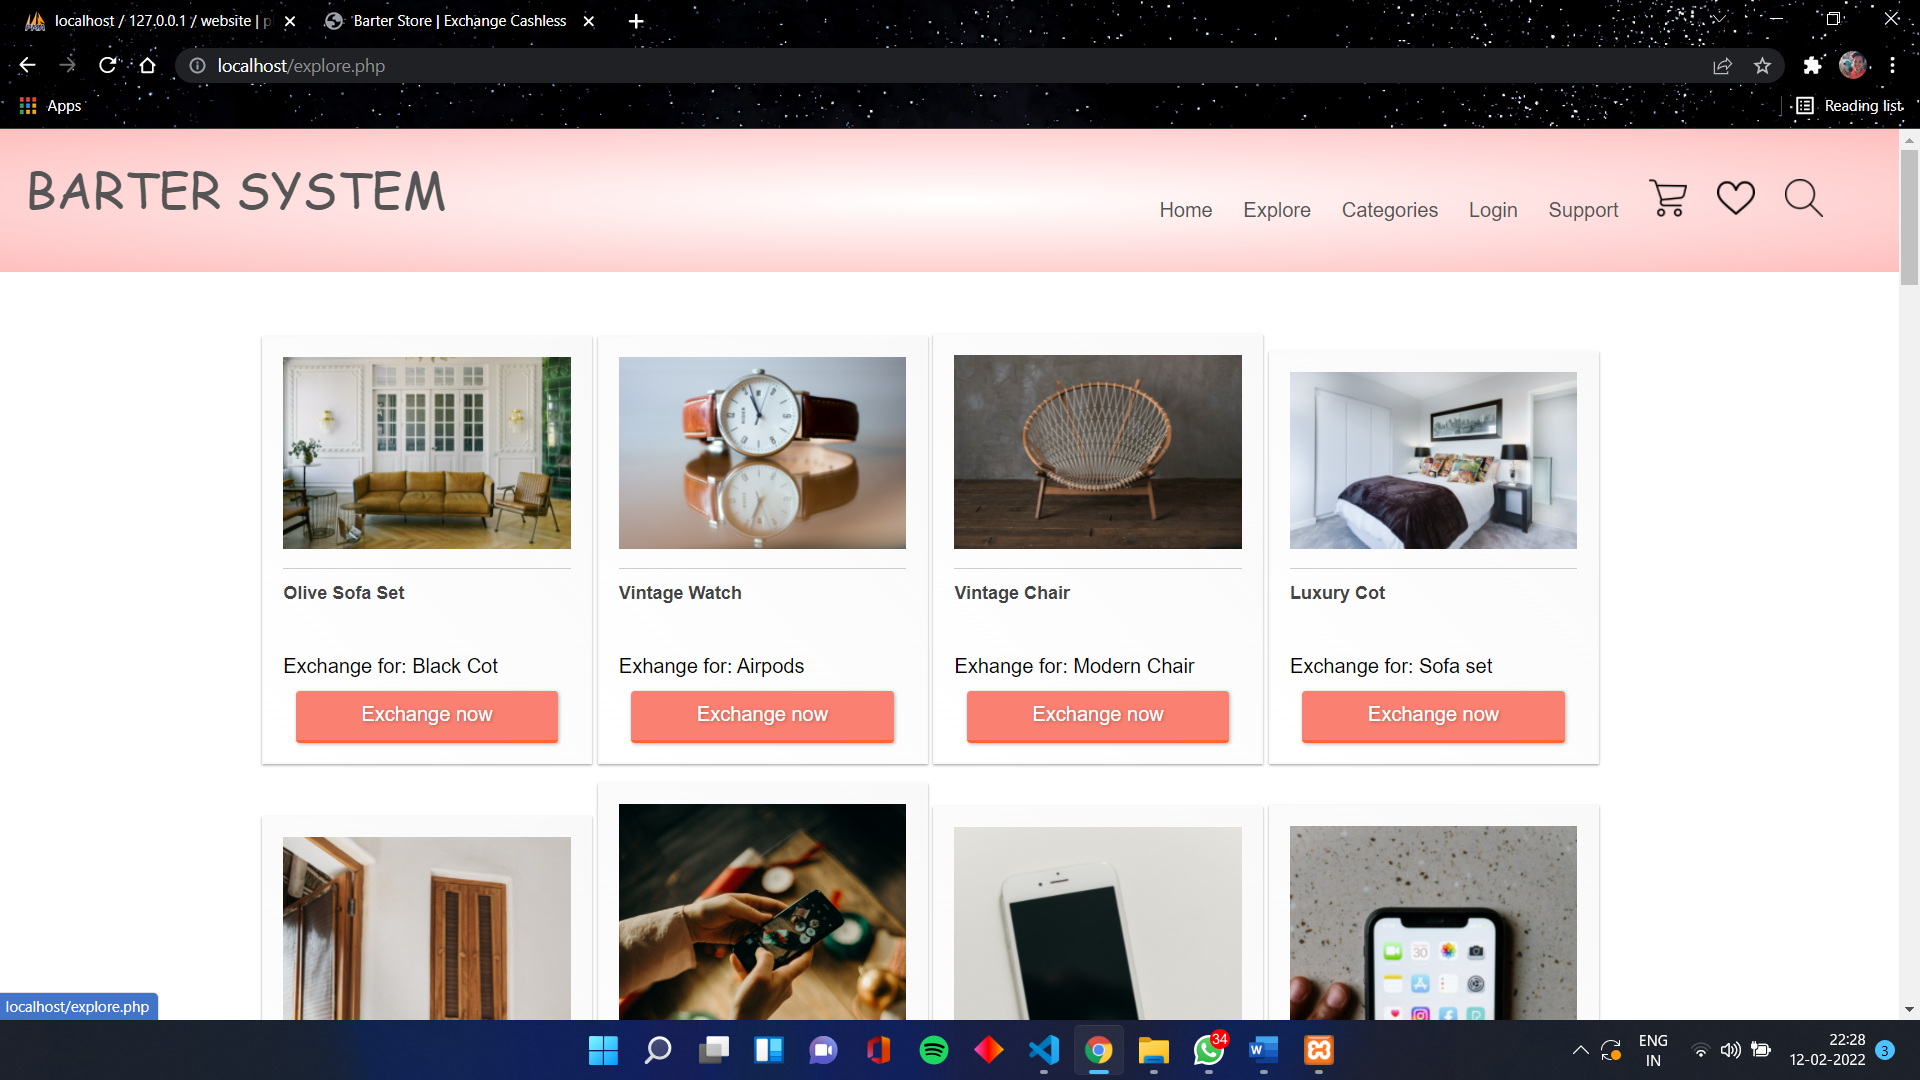Reload the page via the refresh icon
Screen dimensions: 1920x1080
coord(107,65)
